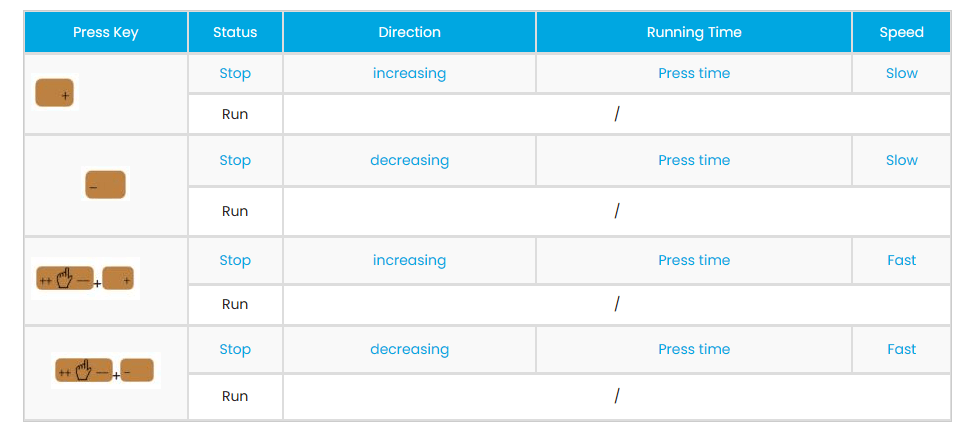Image resolution: width=974 pixels, height=444 pixels.
Task: Click the brown minus key icon
Action: [x=106, y=185]
